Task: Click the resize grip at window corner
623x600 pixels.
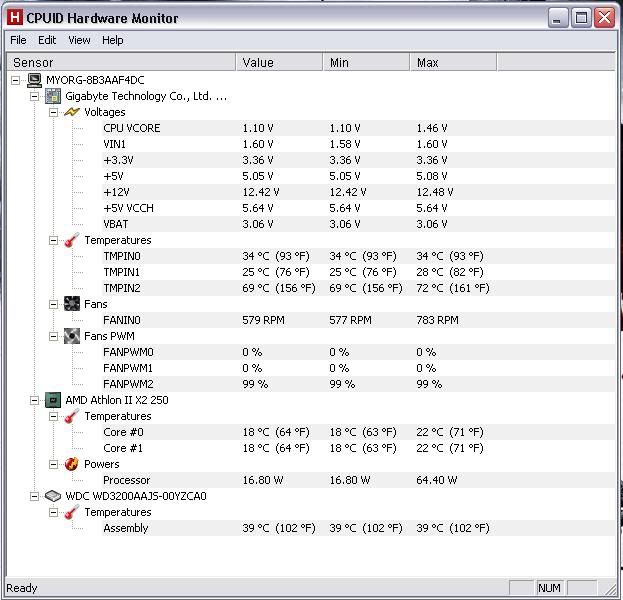Action: click(609, 588)
